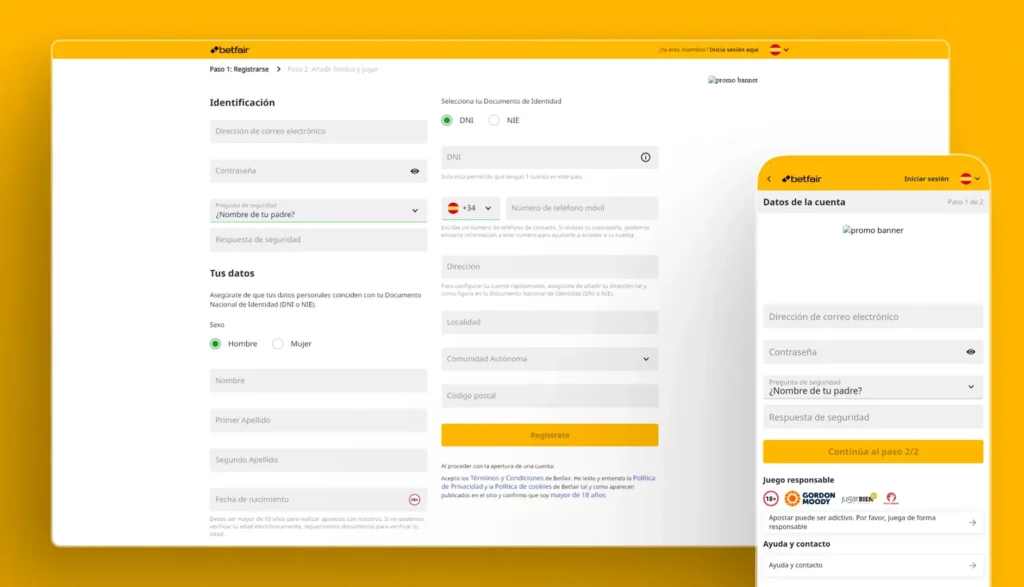Click the DNI number input field
Screen dimensions: 1024x587
tap(549, 157)
